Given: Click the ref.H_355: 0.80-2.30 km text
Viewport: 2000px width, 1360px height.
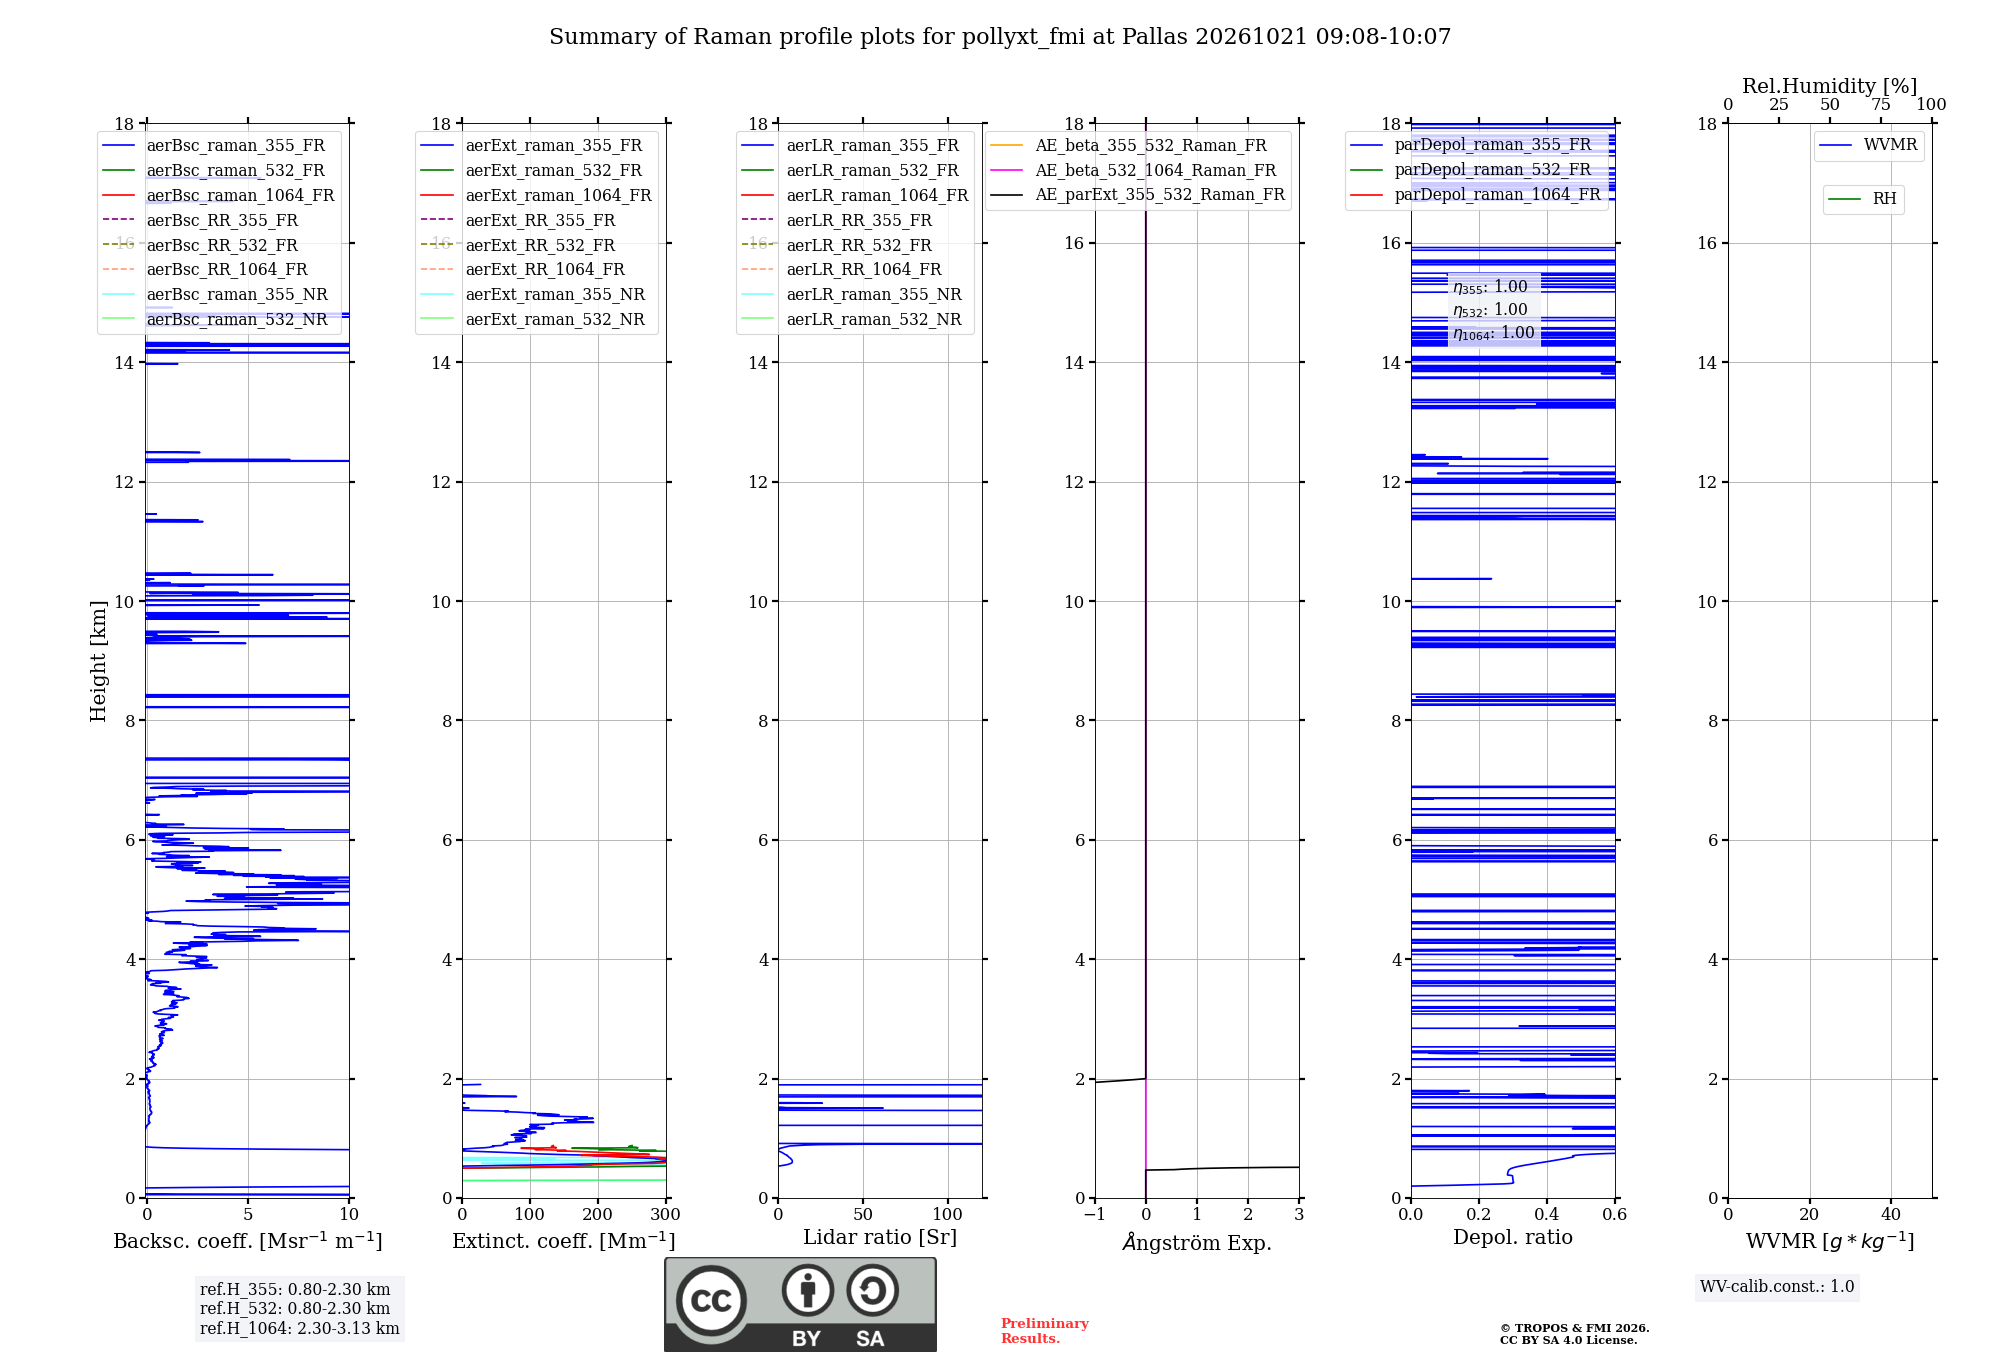Looking at the screenshot, I should point(295,1290).
